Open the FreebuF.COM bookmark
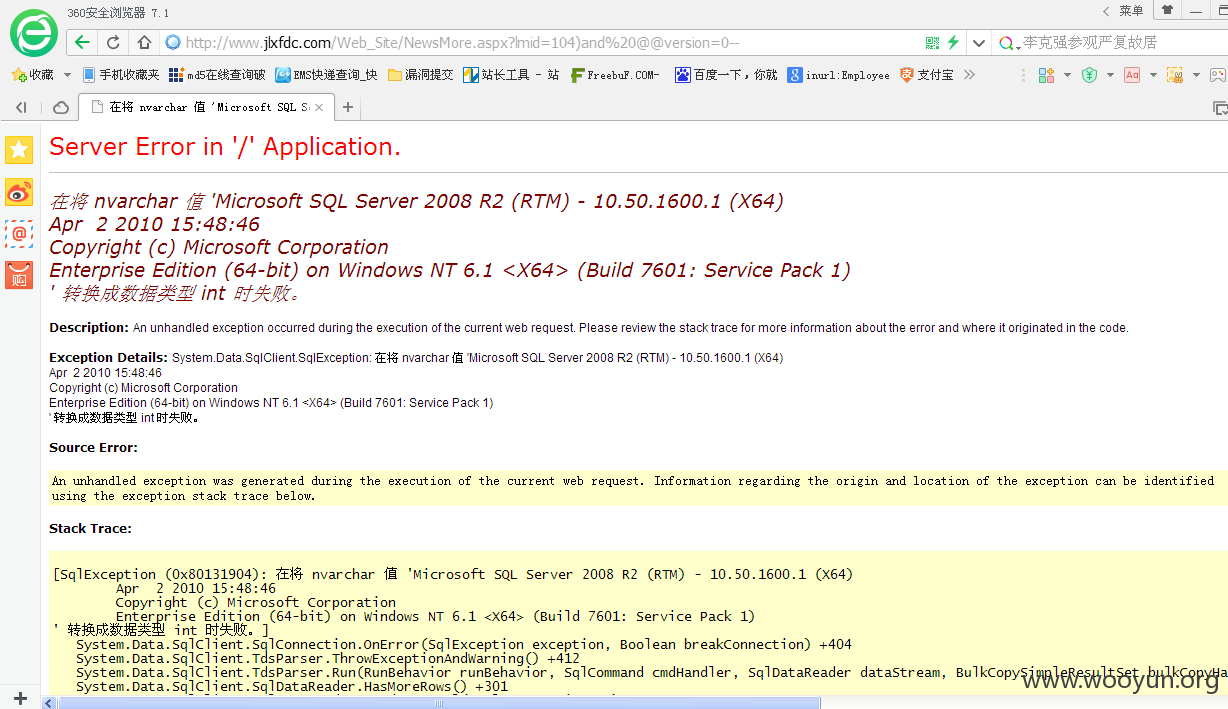The image size is (1228, 709). pyautogui.click(x=615, y=75)
